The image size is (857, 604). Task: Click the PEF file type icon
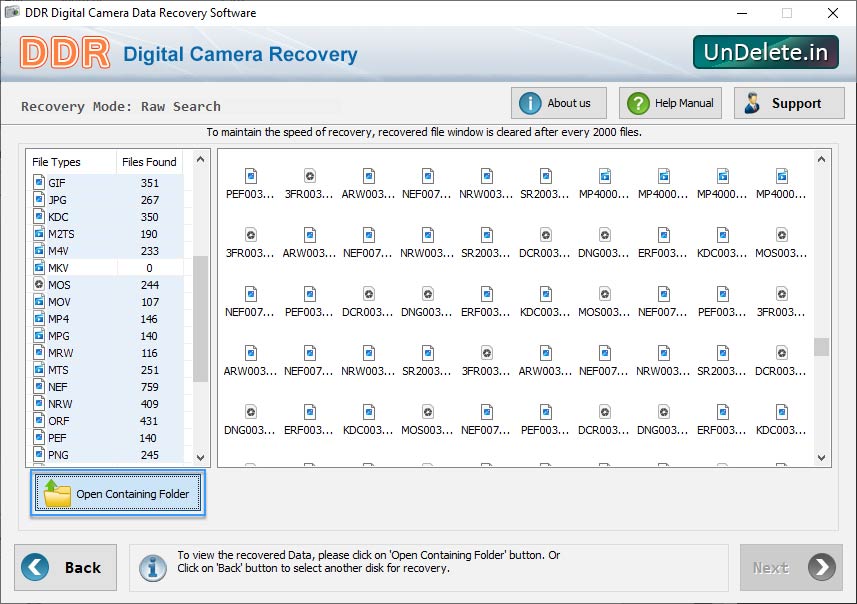click(39, 437)
